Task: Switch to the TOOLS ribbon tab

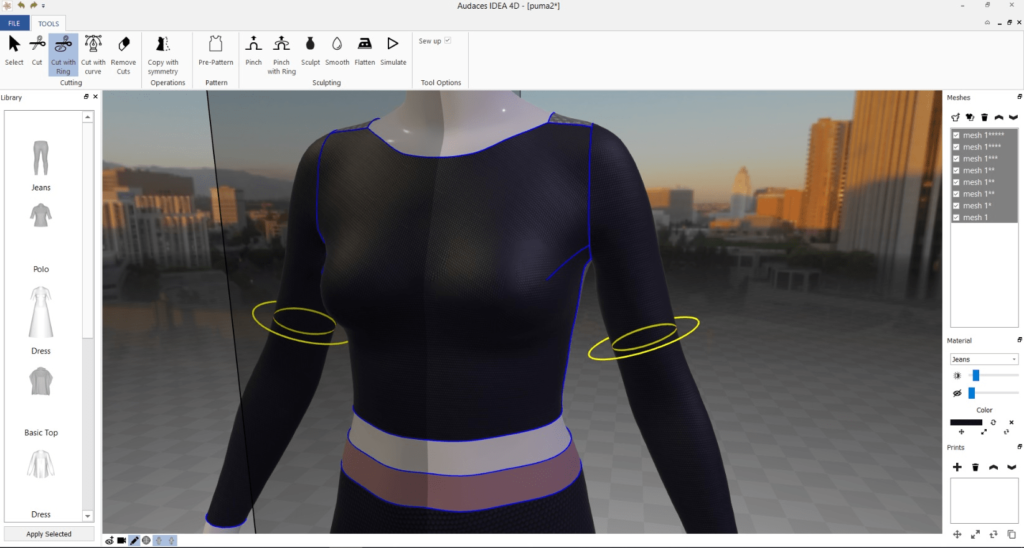Action: tap(48, 24)
